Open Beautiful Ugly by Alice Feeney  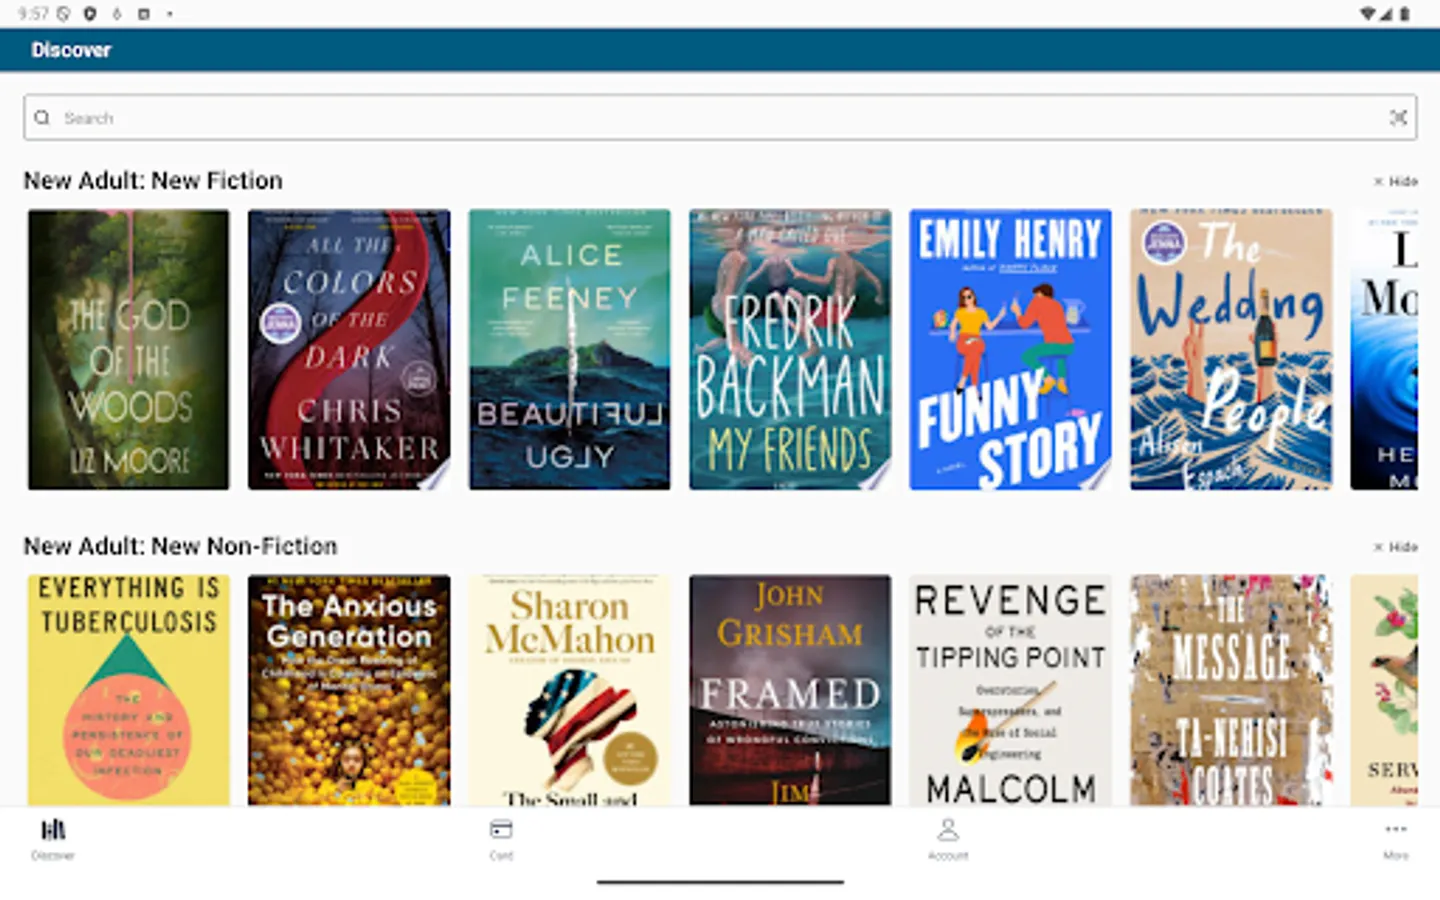(x=570, y=349)
